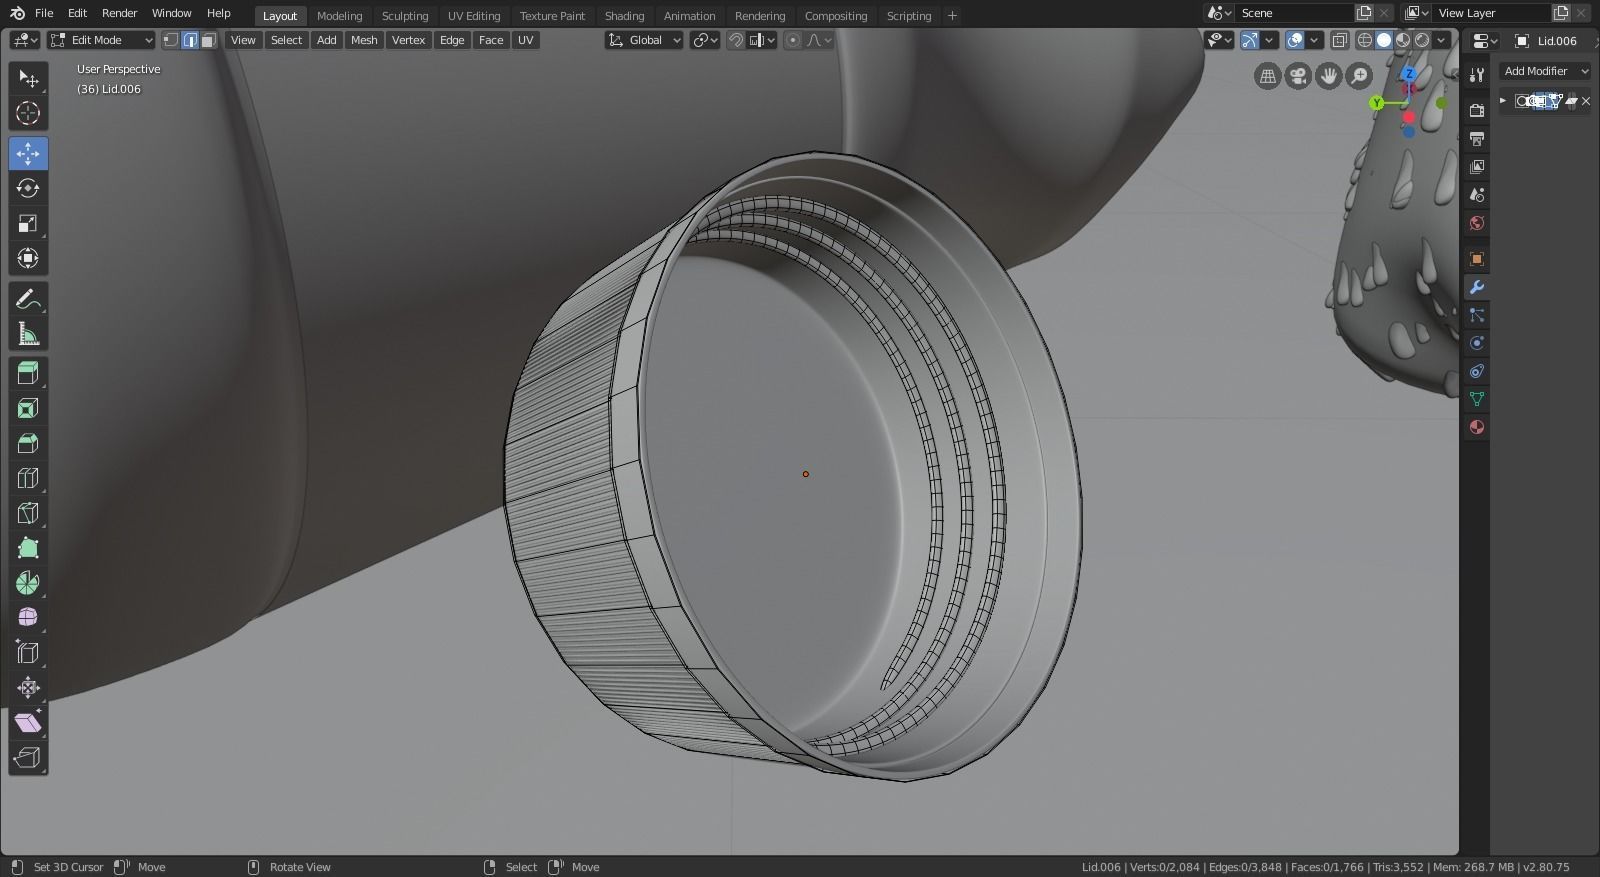This screenshot has height=877, width=1600.
Task: Open the pivot point dropdown
Action: pos(705,40)
